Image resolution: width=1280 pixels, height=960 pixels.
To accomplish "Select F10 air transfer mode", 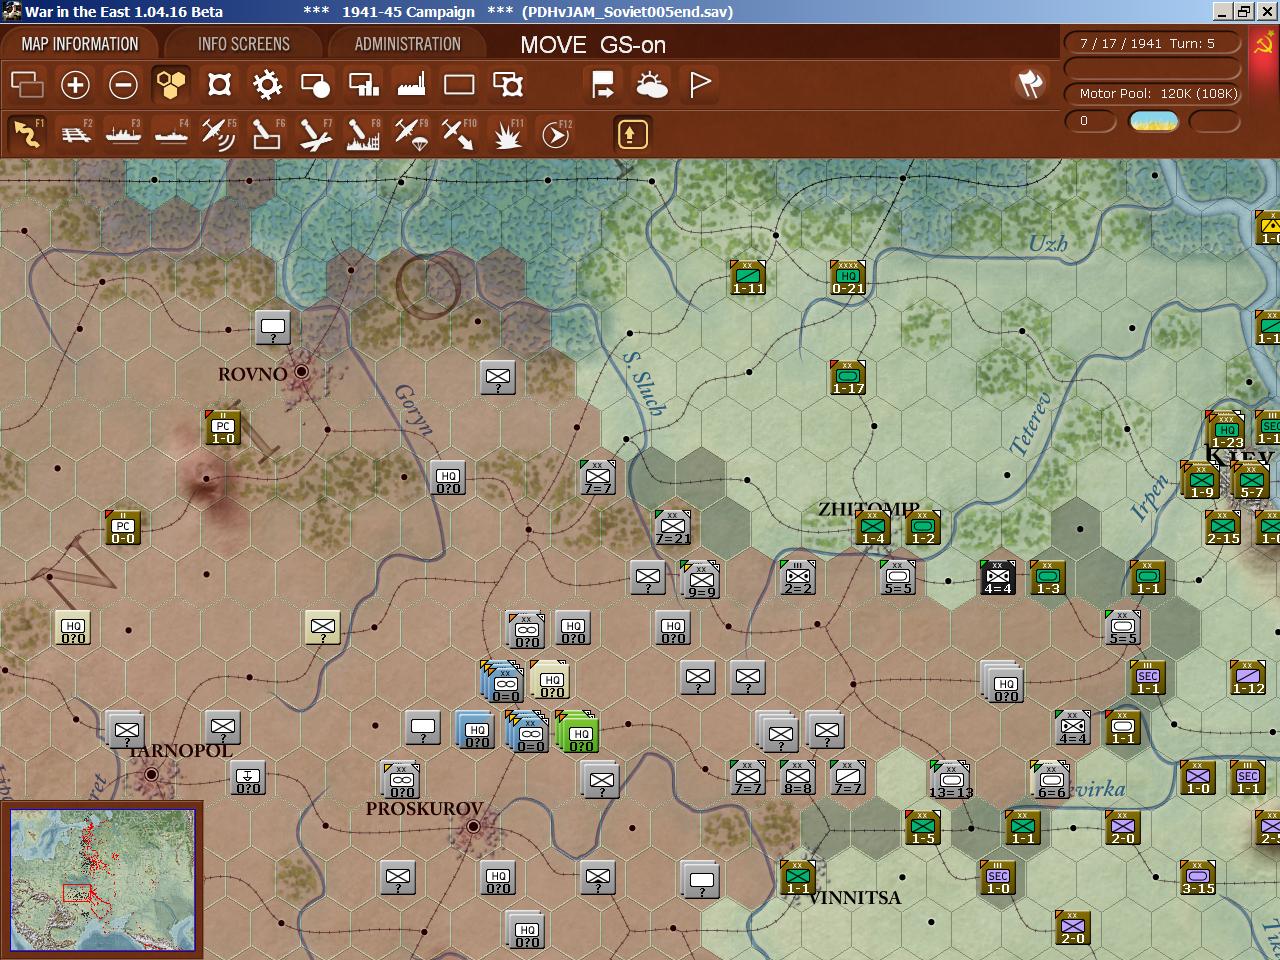I will coord(459,134).
